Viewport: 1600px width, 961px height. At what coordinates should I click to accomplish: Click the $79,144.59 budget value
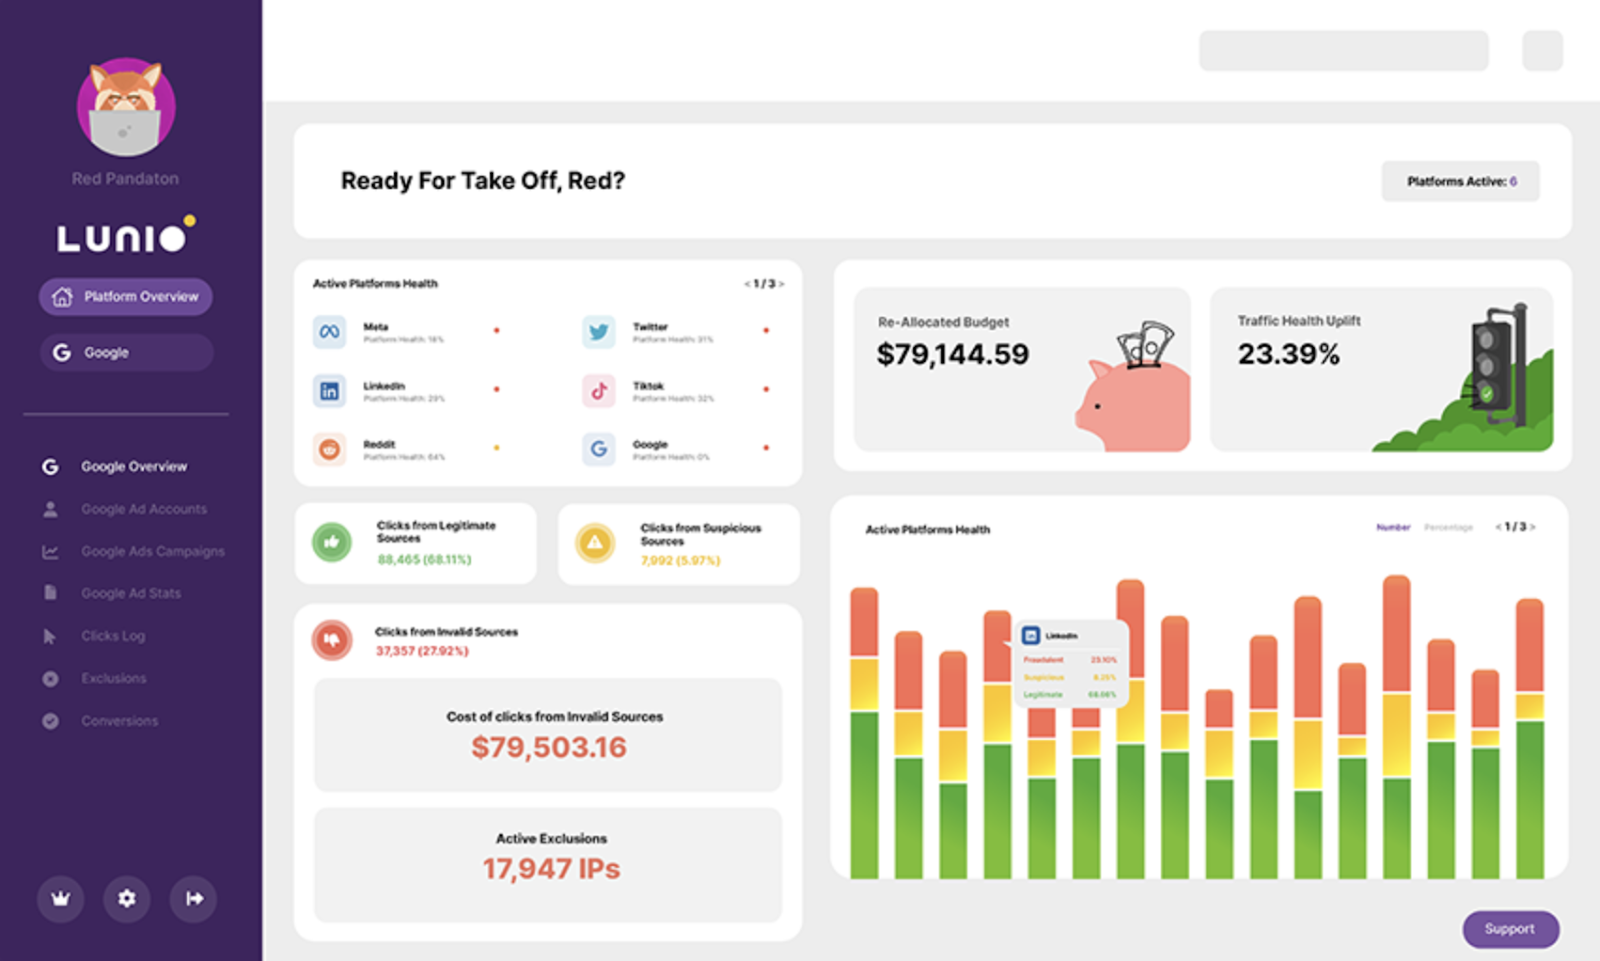click(x=953, y=354)
